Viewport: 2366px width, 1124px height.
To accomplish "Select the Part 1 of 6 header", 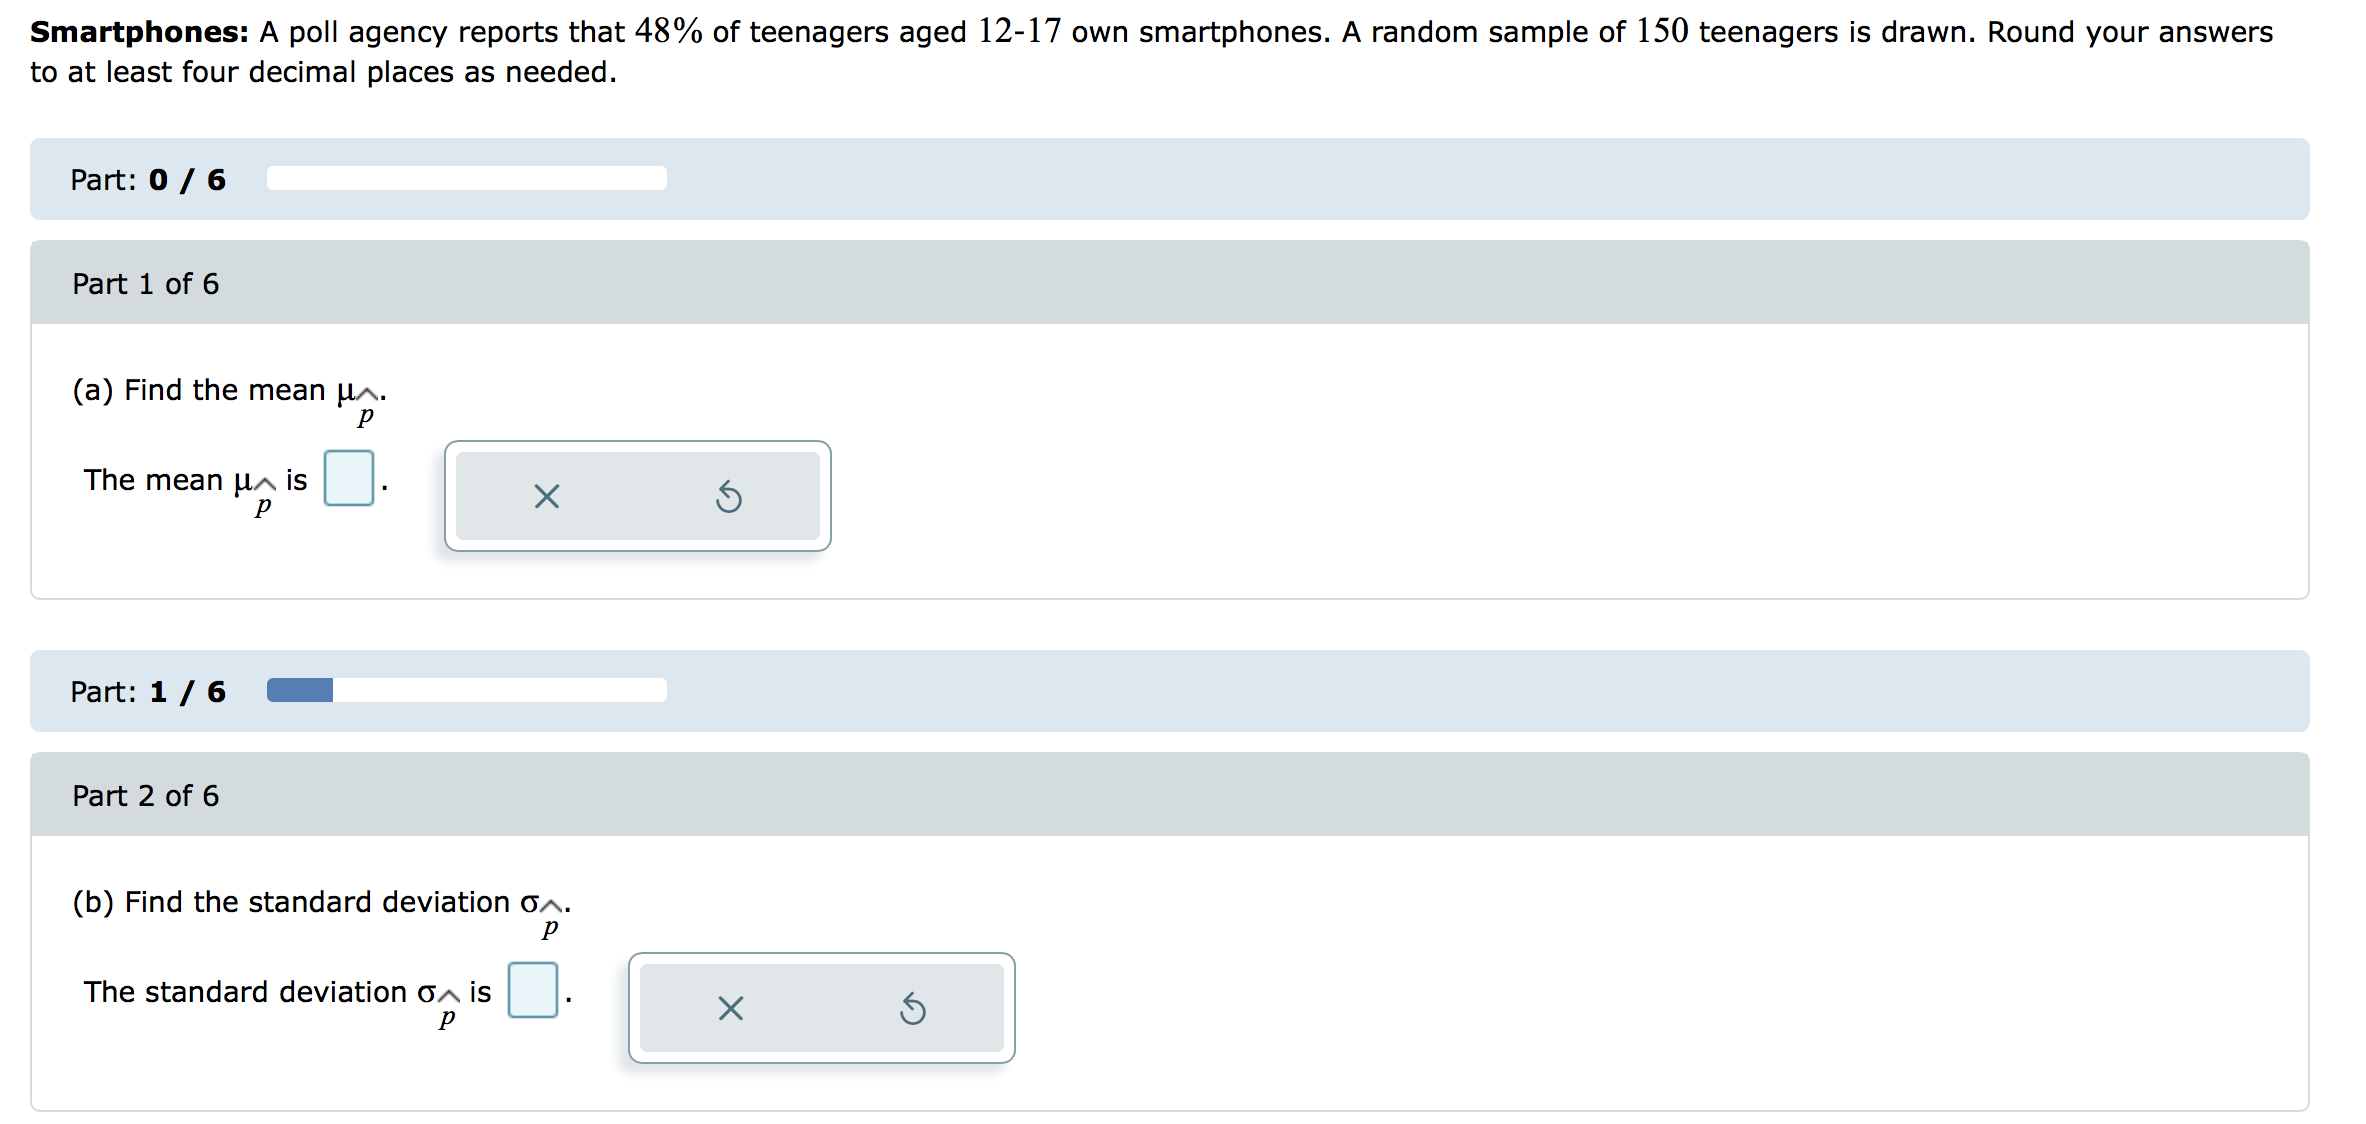I will 145,283.
